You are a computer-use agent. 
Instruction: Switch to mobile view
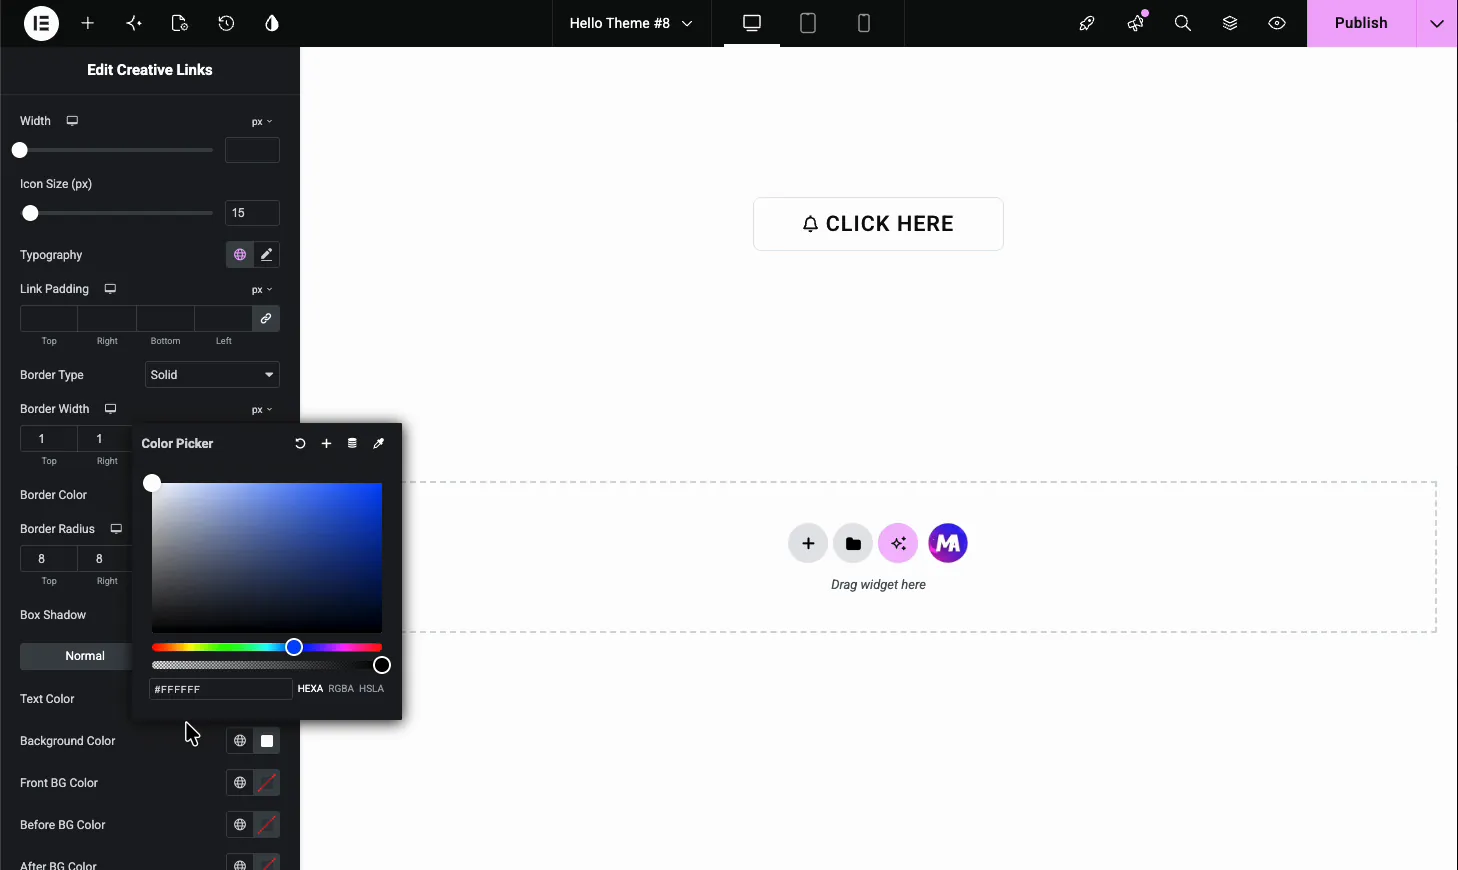[x=864, y=23]
